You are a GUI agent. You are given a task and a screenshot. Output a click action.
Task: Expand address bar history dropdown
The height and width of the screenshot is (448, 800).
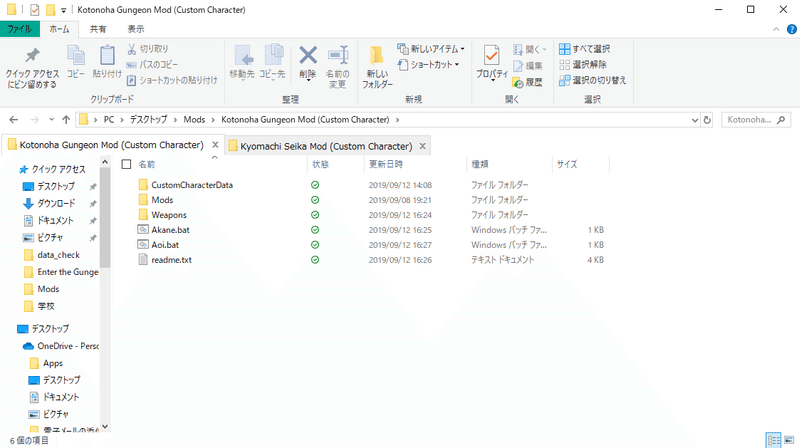[x=694, y=120]
